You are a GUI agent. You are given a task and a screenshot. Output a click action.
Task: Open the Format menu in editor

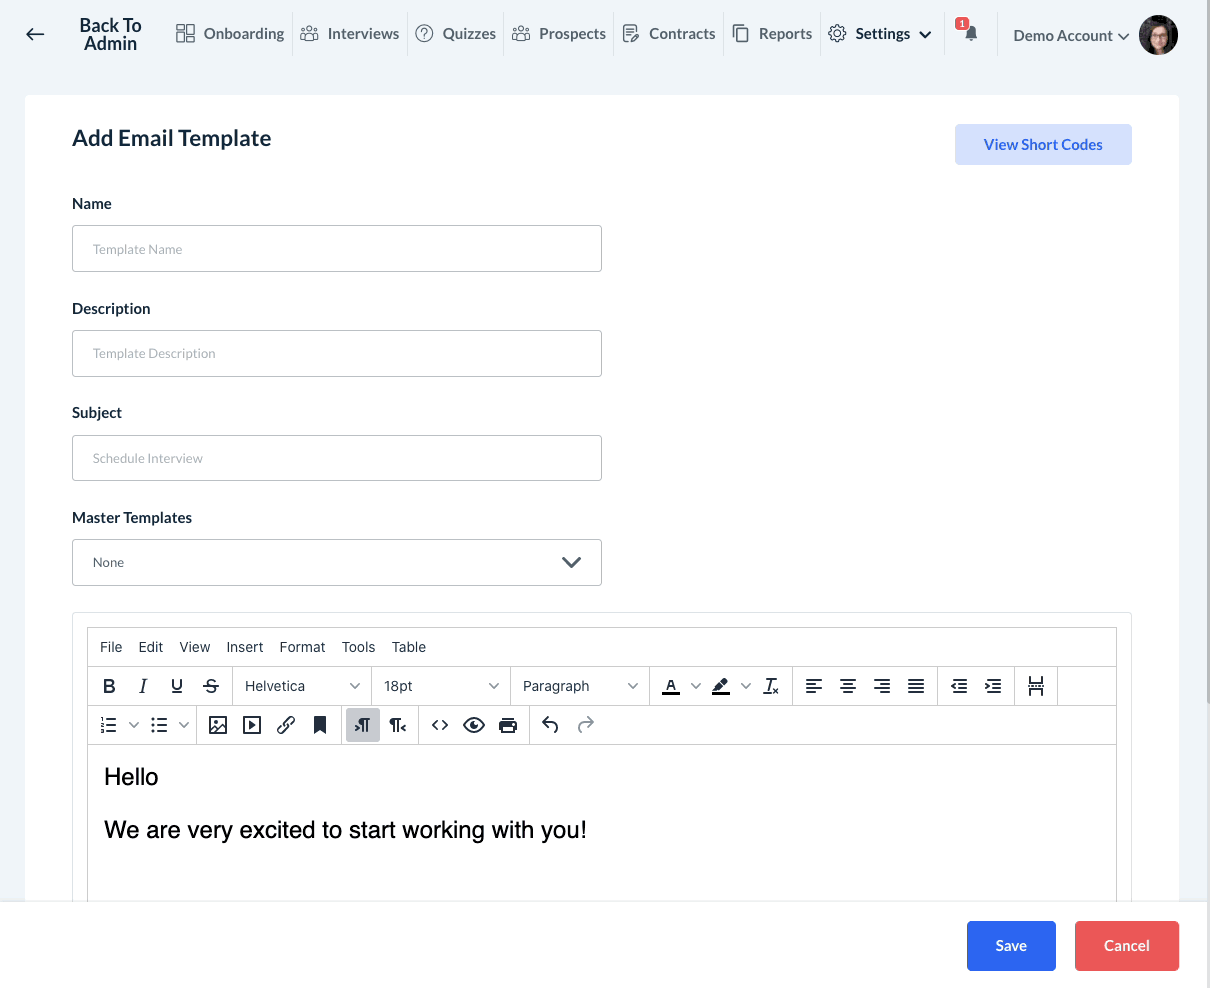[302, 647]
